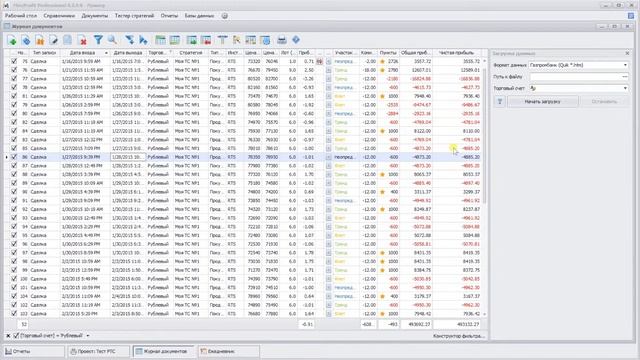This screenshot has height=360, width=640.
Task: Click the table with blue badge icon
Action: [x=265, y=40]
